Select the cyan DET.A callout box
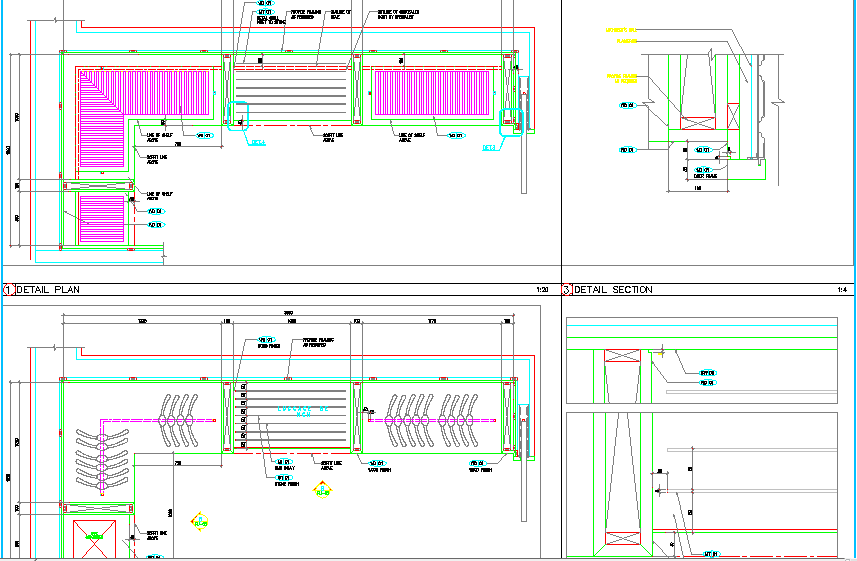 (x=238, y=116)
